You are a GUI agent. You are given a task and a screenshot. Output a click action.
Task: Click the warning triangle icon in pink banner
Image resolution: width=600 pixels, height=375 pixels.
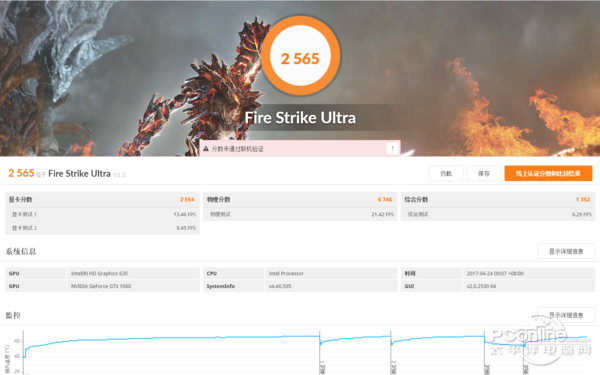click(x=206, y=148)
